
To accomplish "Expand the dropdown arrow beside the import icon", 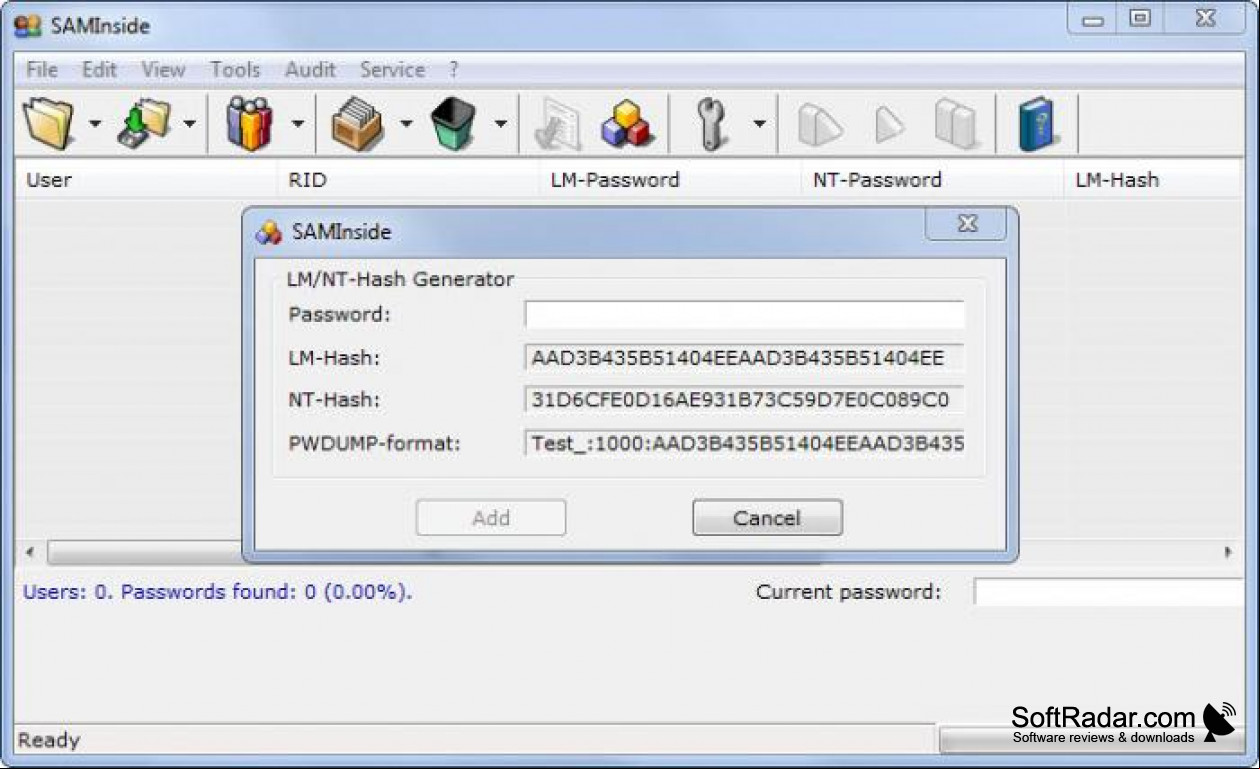I will point(189,125).
